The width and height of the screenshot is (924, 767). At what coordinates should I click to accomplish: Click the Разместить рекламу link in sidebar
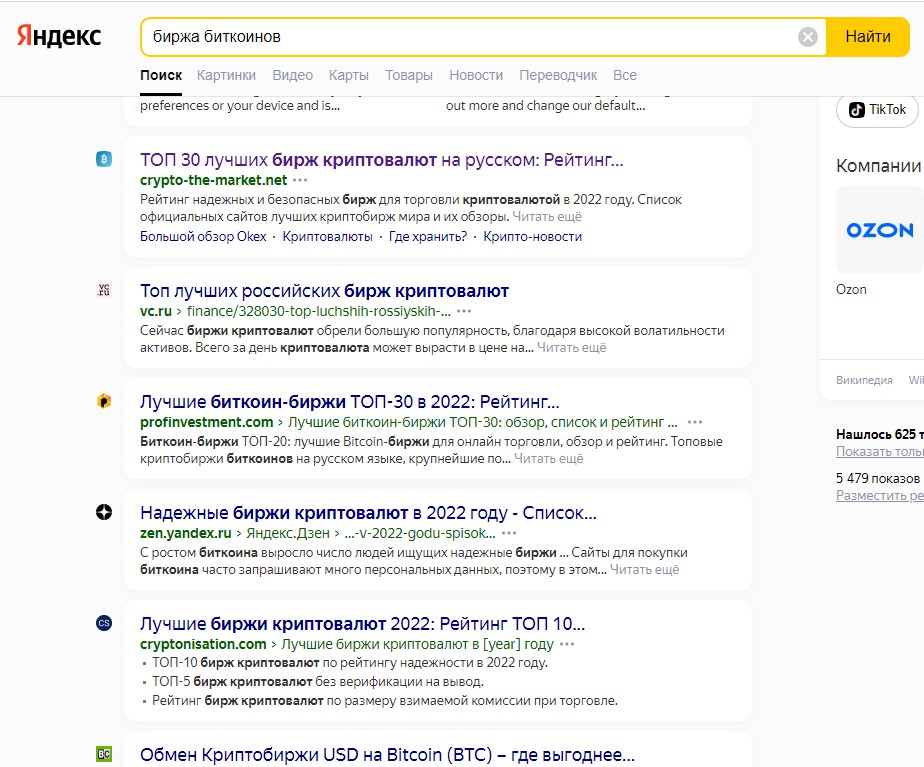click(879, 495)
